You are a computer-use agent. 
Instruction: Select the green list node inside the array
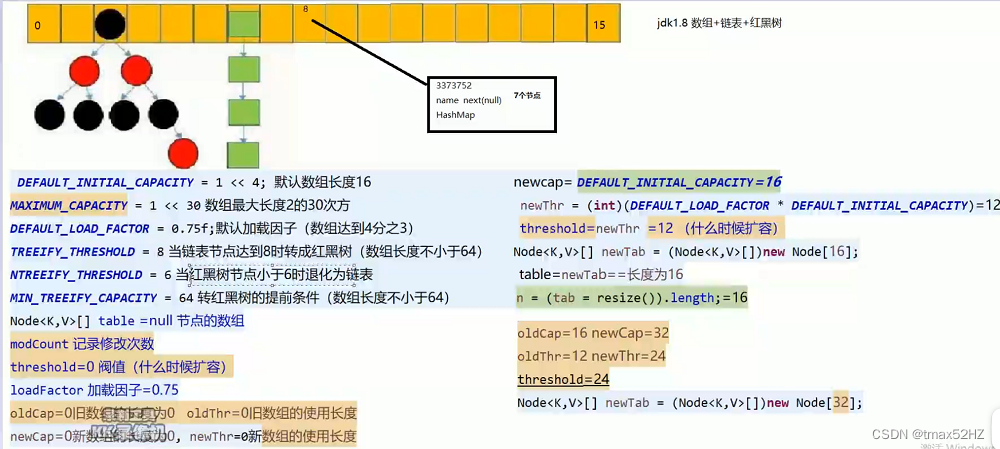(x=244, y=24)
